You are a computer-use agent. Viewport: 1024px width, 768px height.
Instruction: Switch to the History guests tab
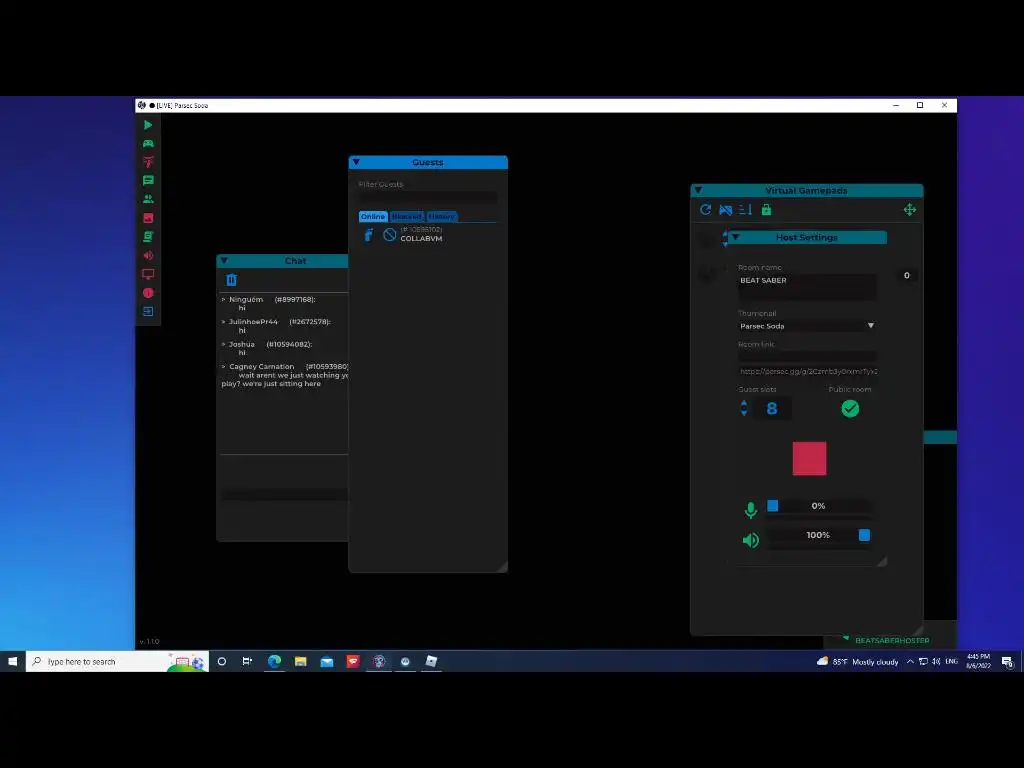(x=441, y=216)
